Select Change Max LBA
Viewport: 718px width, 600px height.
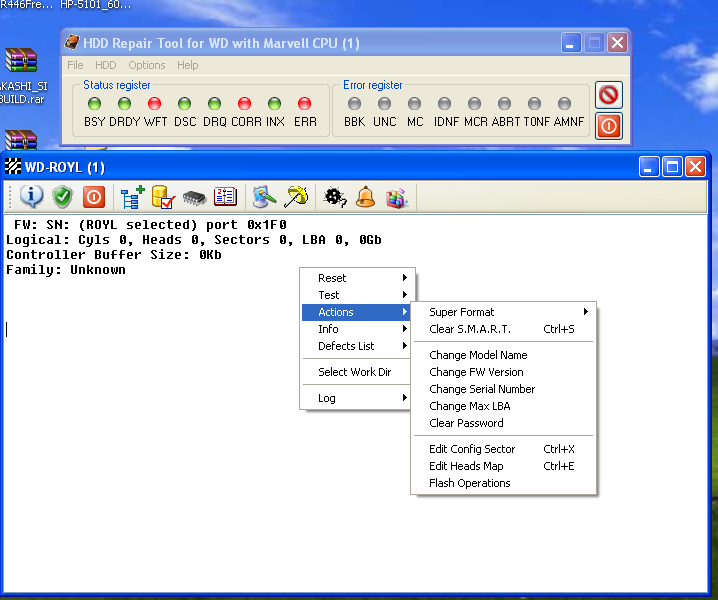click(503, 406)
